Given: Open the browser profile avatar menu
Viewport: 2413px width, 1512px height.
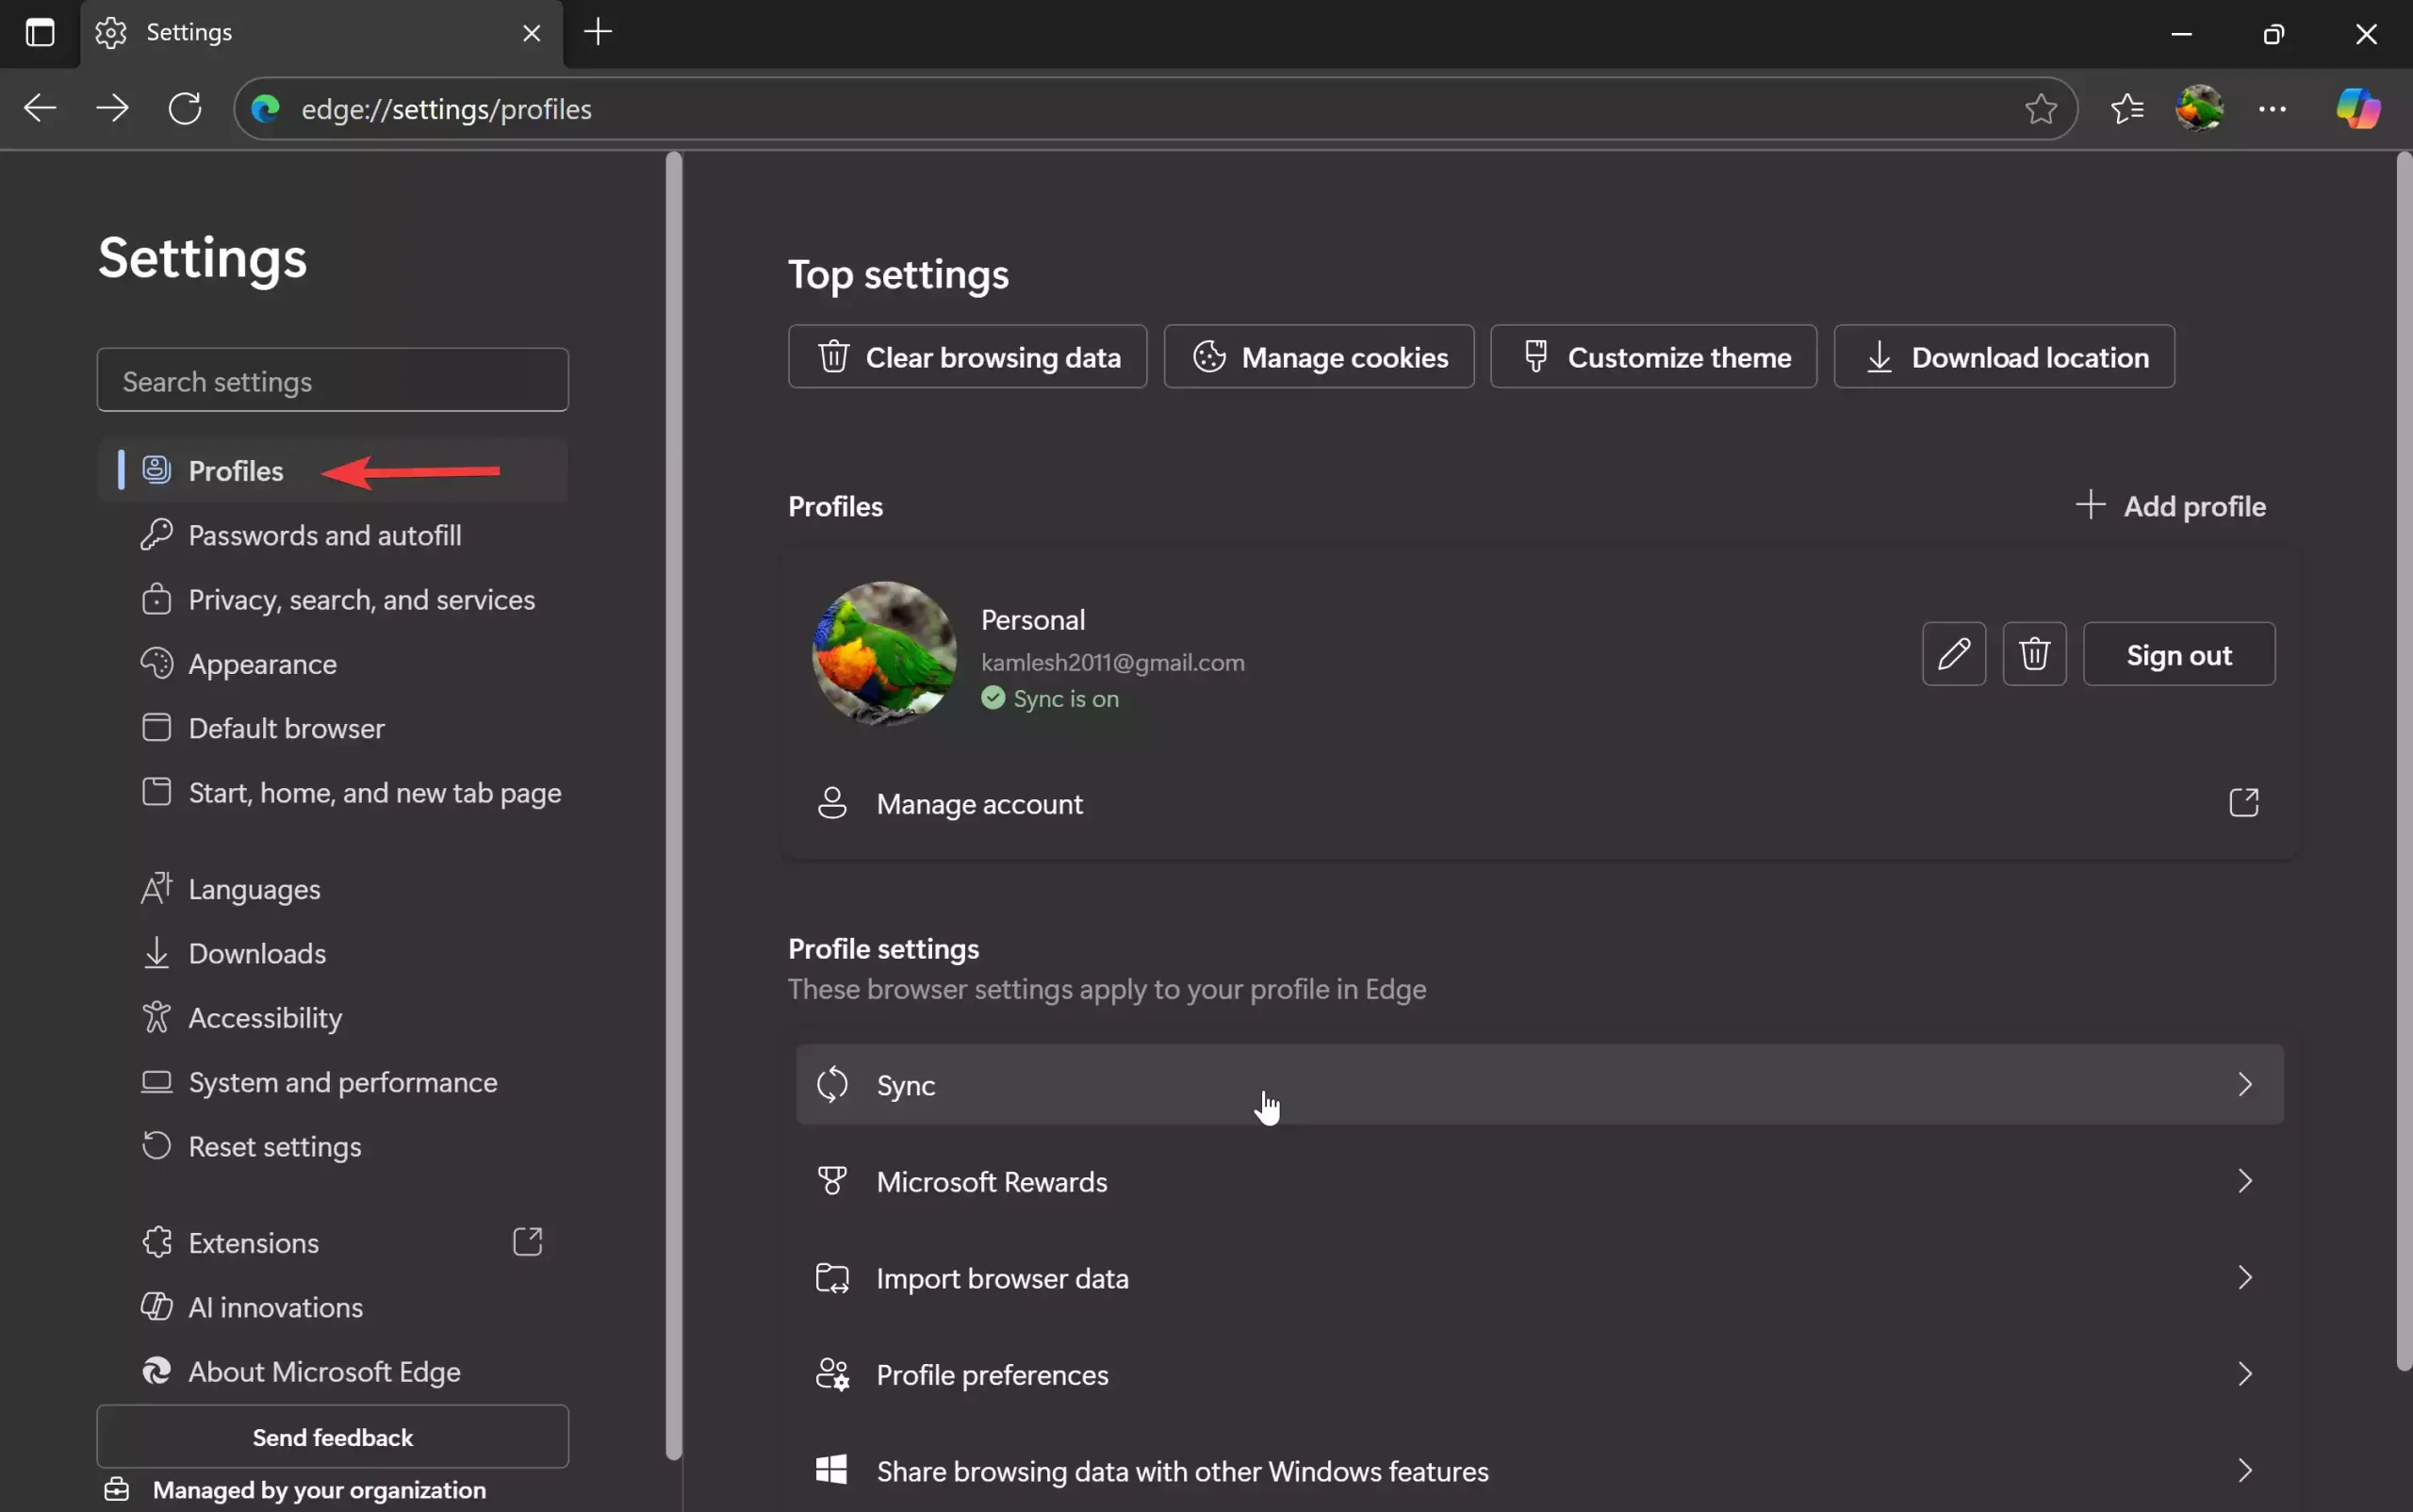Looking at the screenshot, I should 2200,108.
